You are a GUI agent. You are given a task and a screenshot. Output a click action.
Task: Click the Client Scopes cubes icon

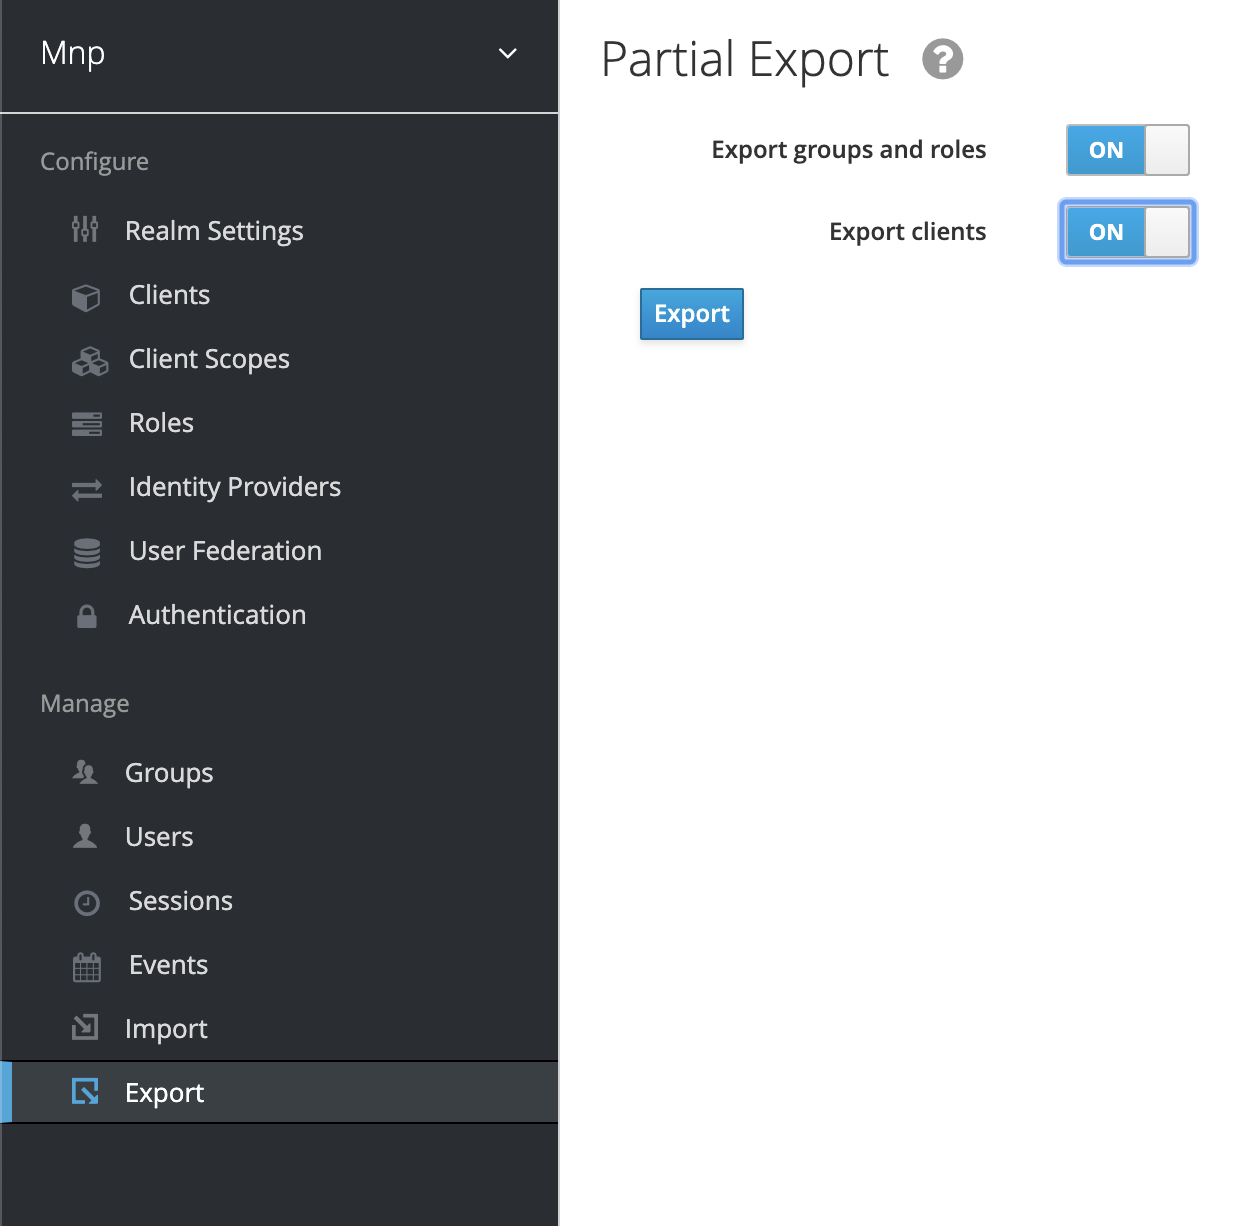tap(89, 361)
